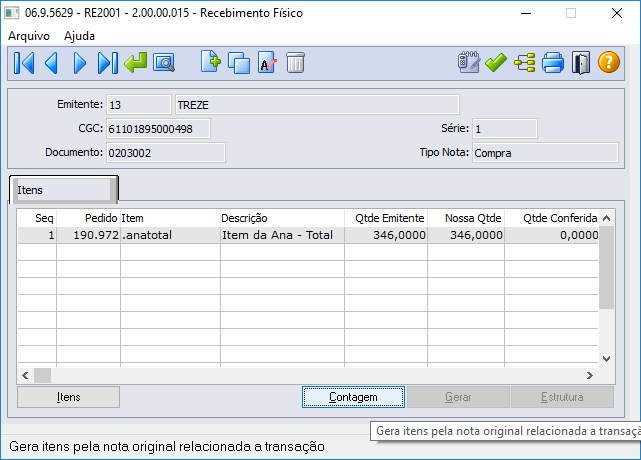
Task: Click the Qtde Emitente column header
Action: tap(386, 218)
